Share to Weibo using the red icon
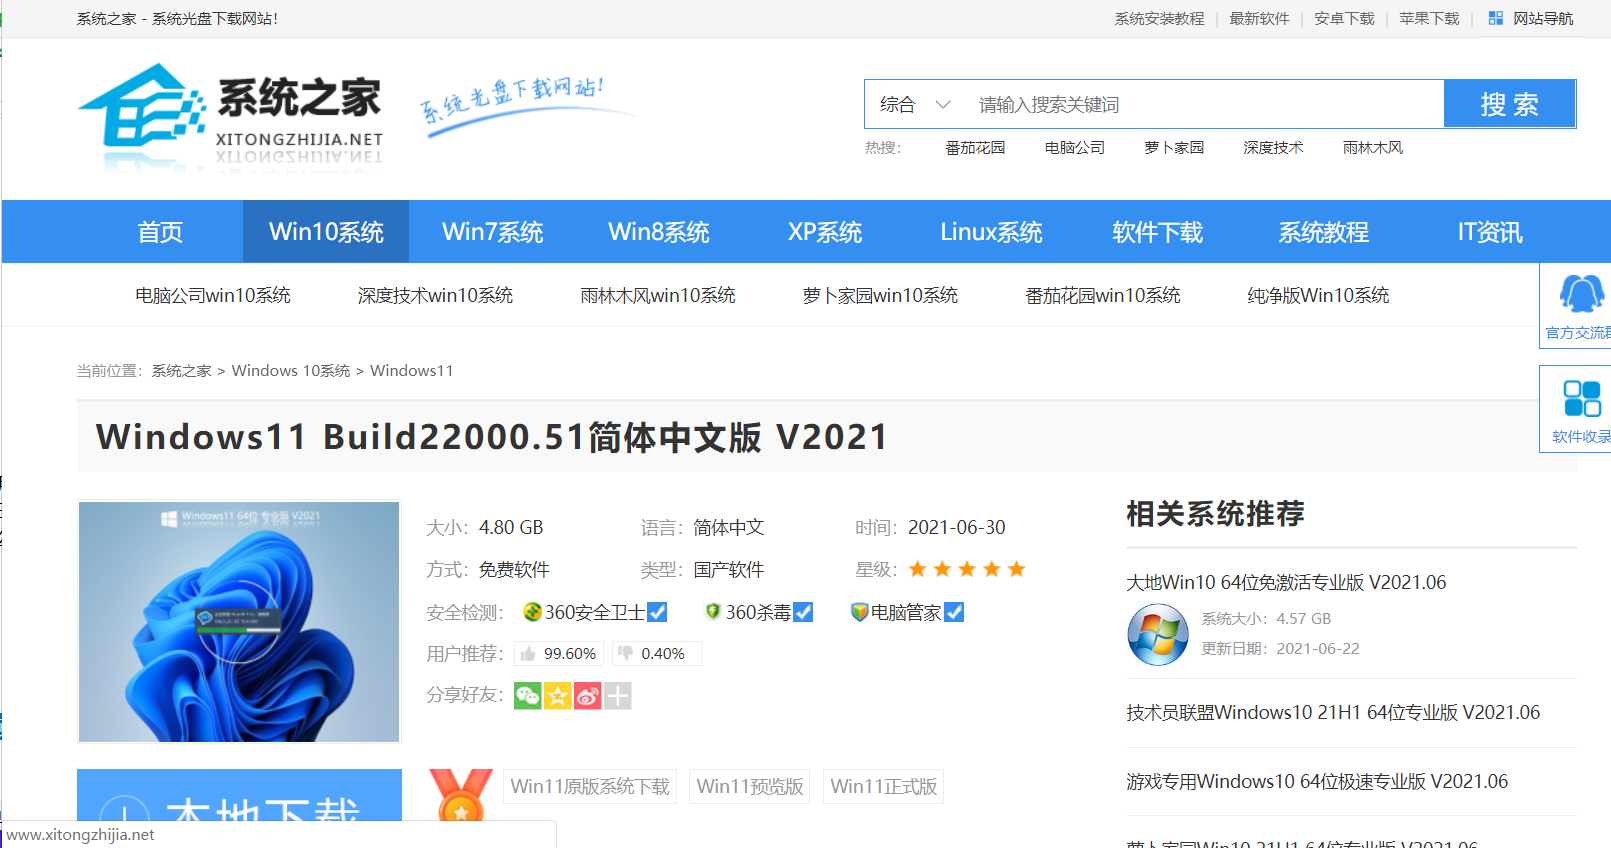 [x=588, y=696]
